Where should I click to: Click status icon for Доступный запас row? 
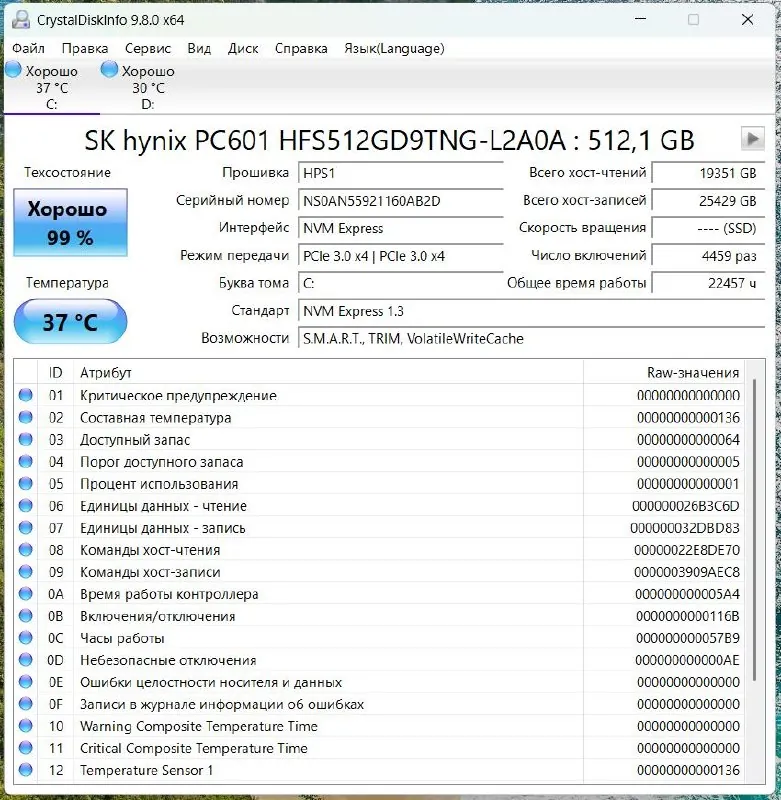[x=26, y=439]
